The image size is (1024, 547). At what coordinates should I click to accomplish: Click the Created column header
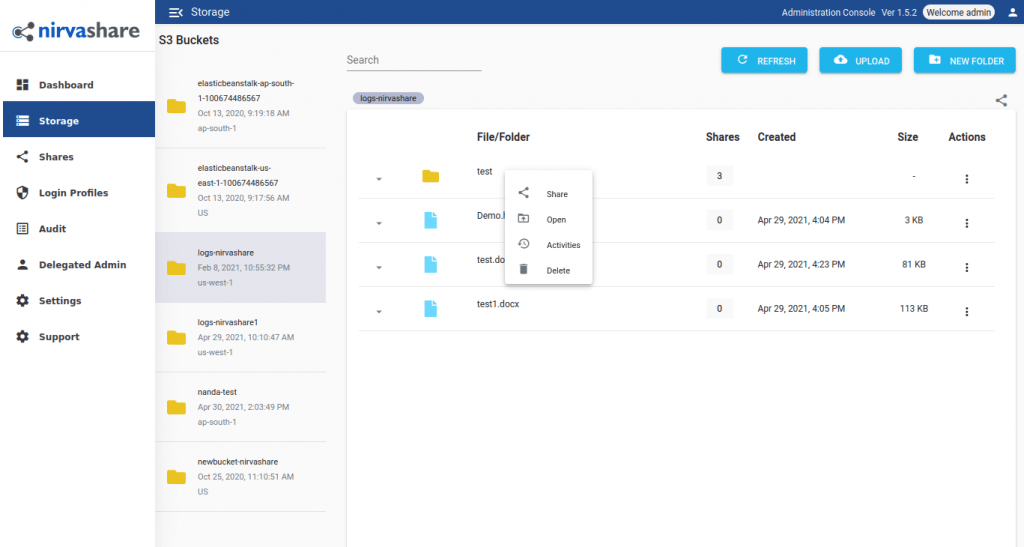(x=776, y=137)
